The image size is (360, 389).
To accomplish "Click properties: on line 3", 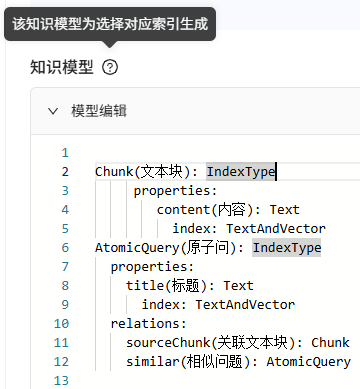I will click(x=175, y=191).
